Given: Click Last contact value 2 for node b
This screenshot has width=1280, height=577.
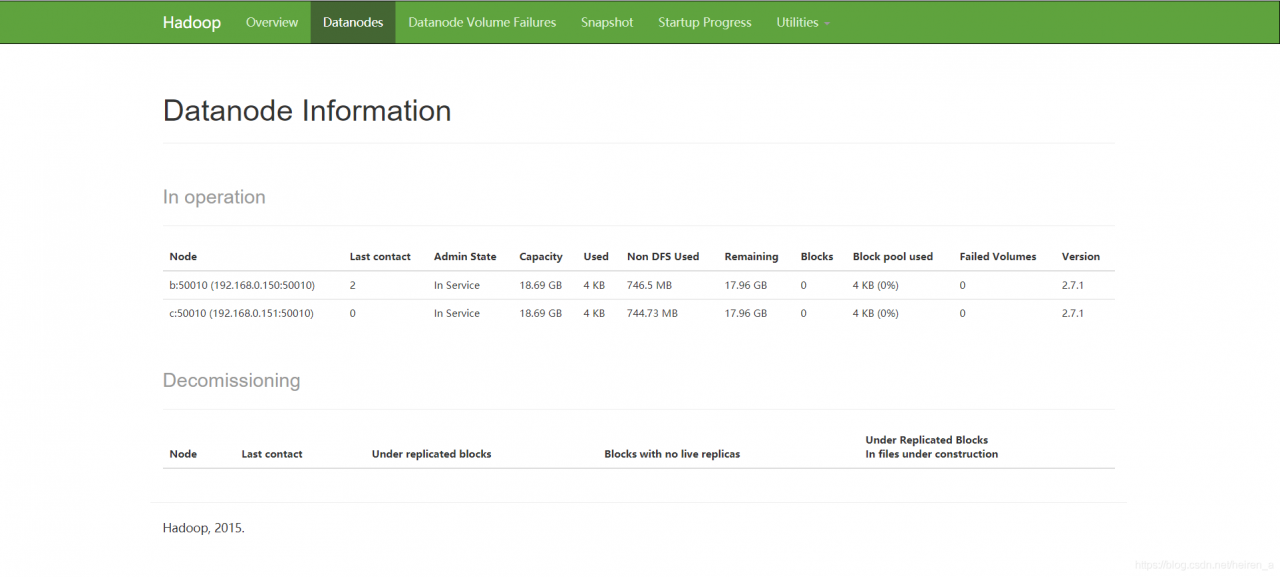Looking at the screenshot, I should [x=353, y=285].
